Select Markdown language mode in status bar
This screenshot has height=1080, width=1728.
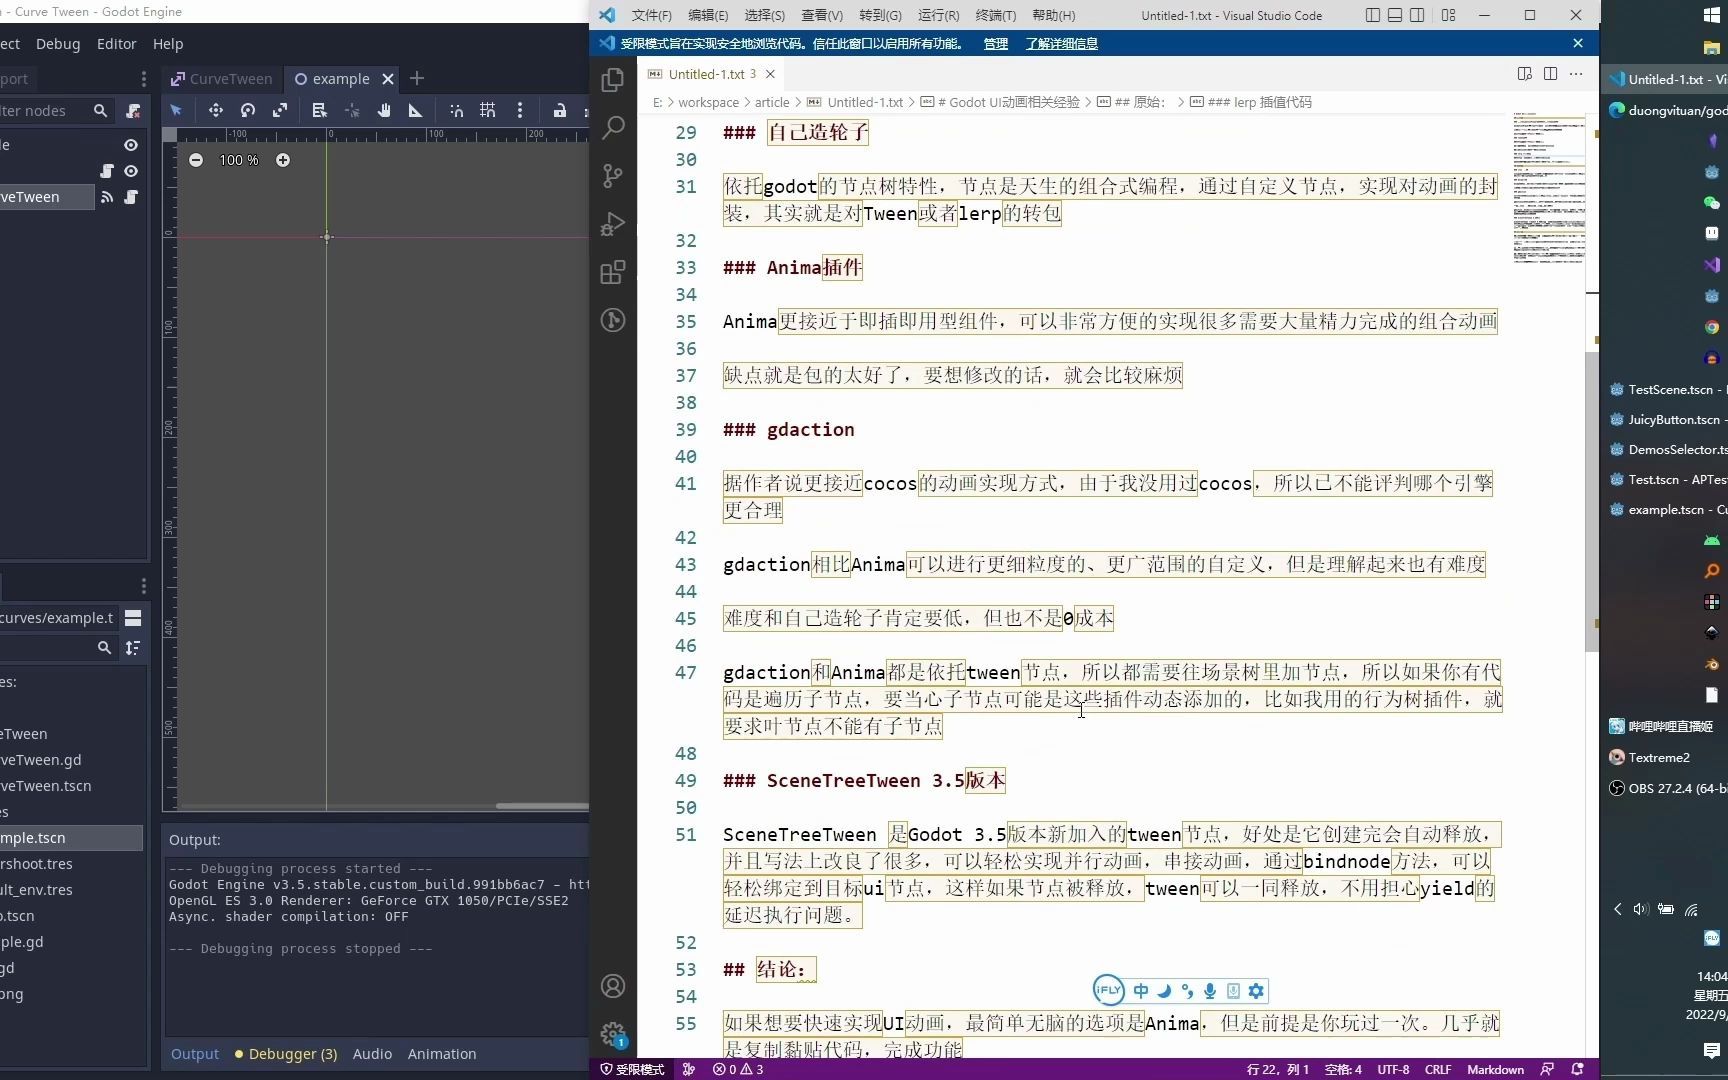[x=1495, y=1069]
